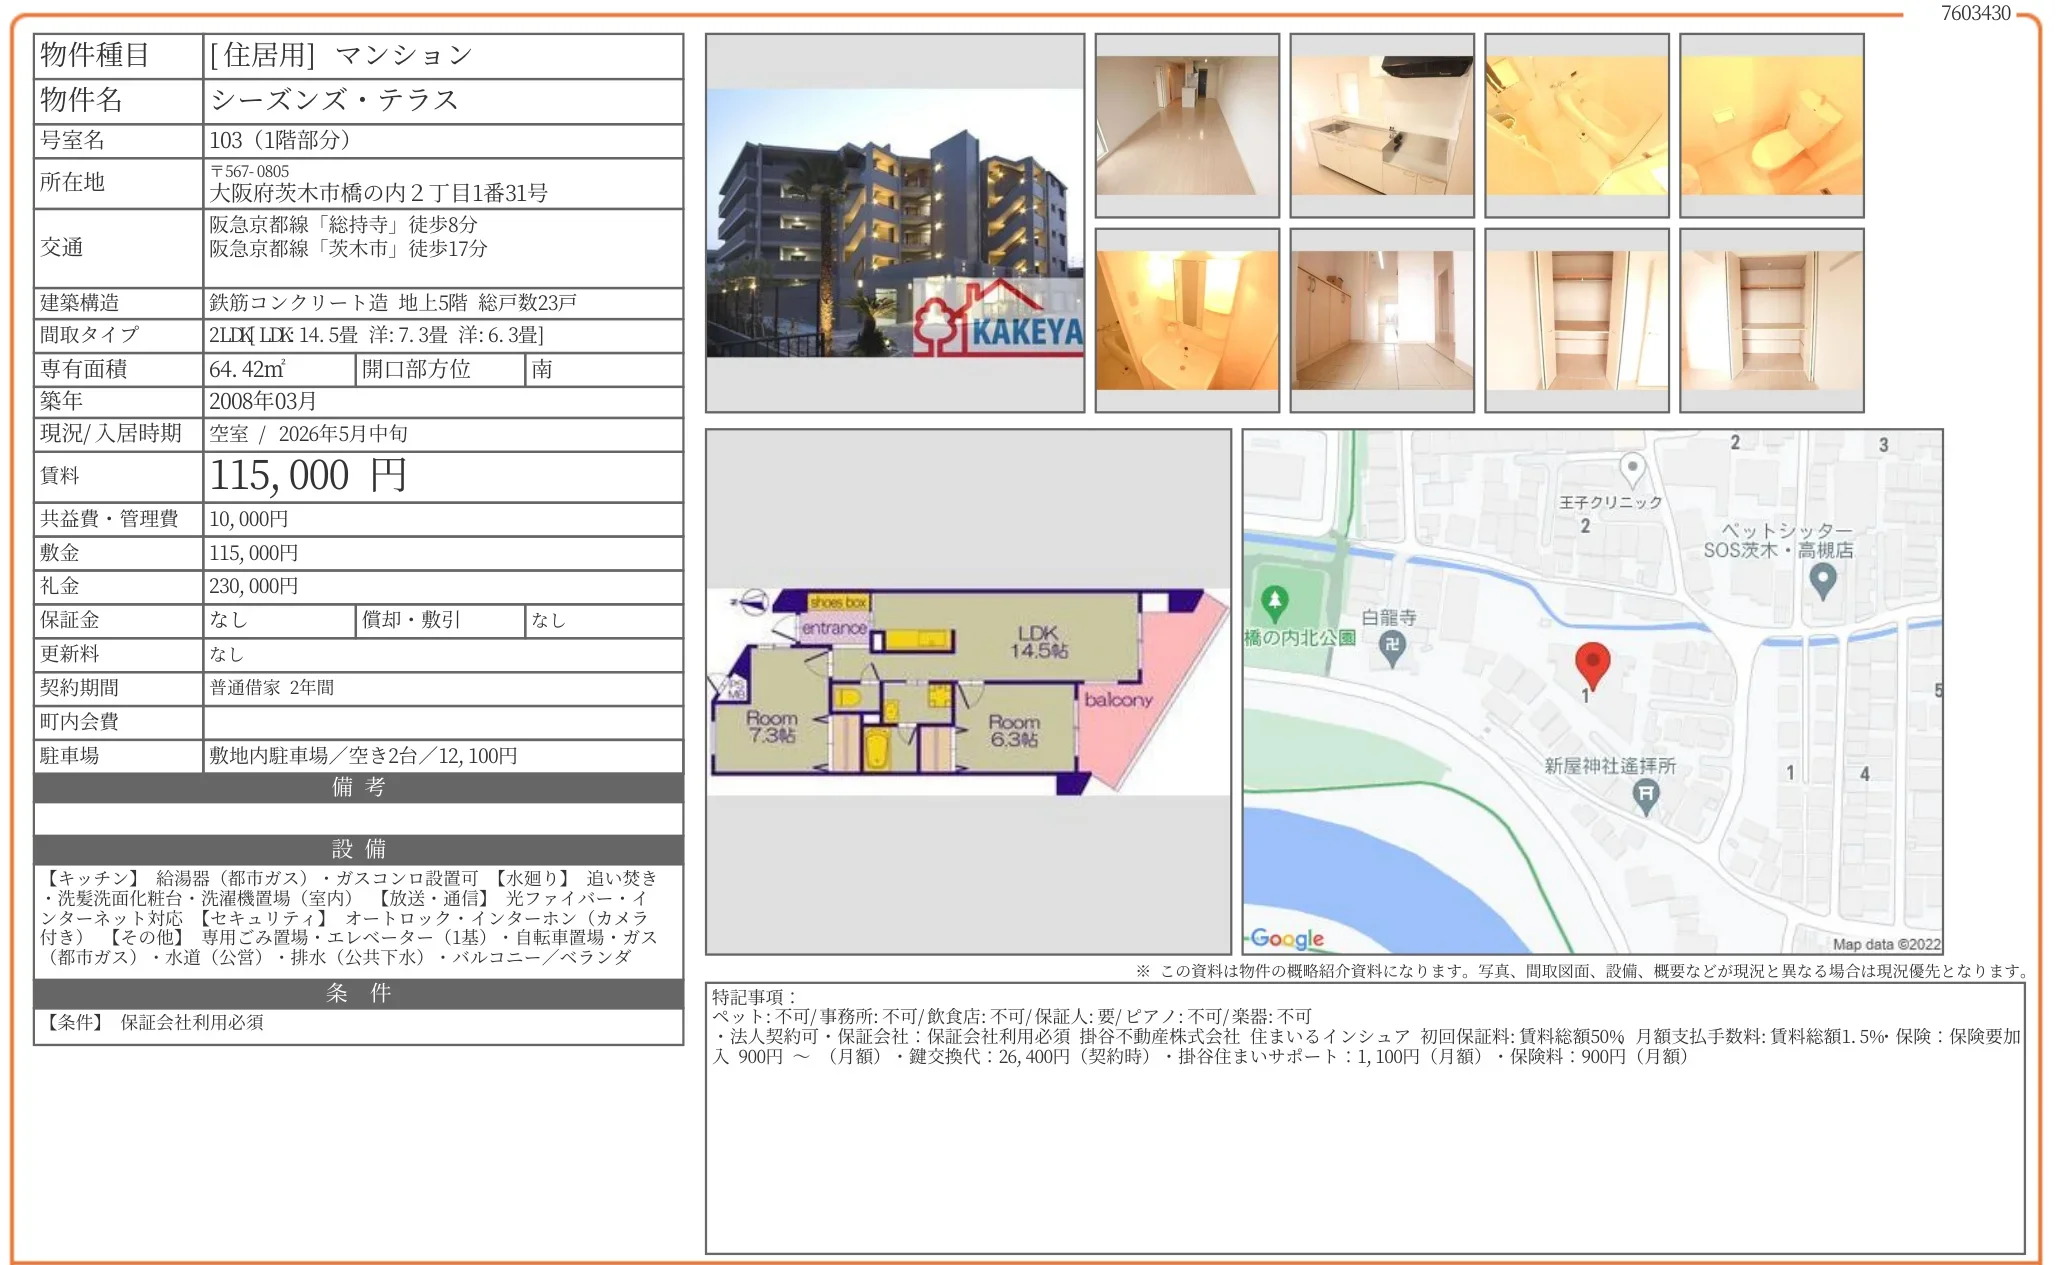Click the property name シーズンズ・テラス
Image resolution: width=2056 pixels, height=1265 pixels.
pos(334,100)
